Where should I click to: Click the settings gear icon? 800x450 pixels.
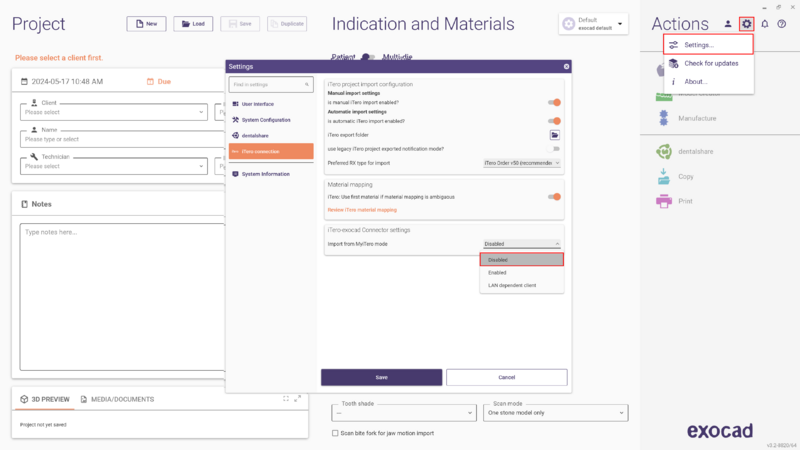[746, 24]
